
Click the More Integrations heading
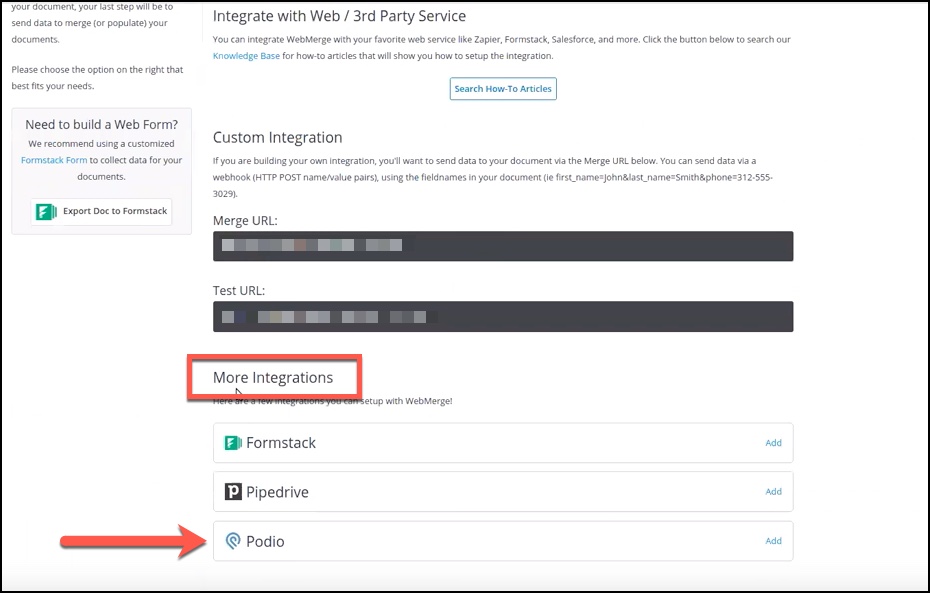click(273, 378)
